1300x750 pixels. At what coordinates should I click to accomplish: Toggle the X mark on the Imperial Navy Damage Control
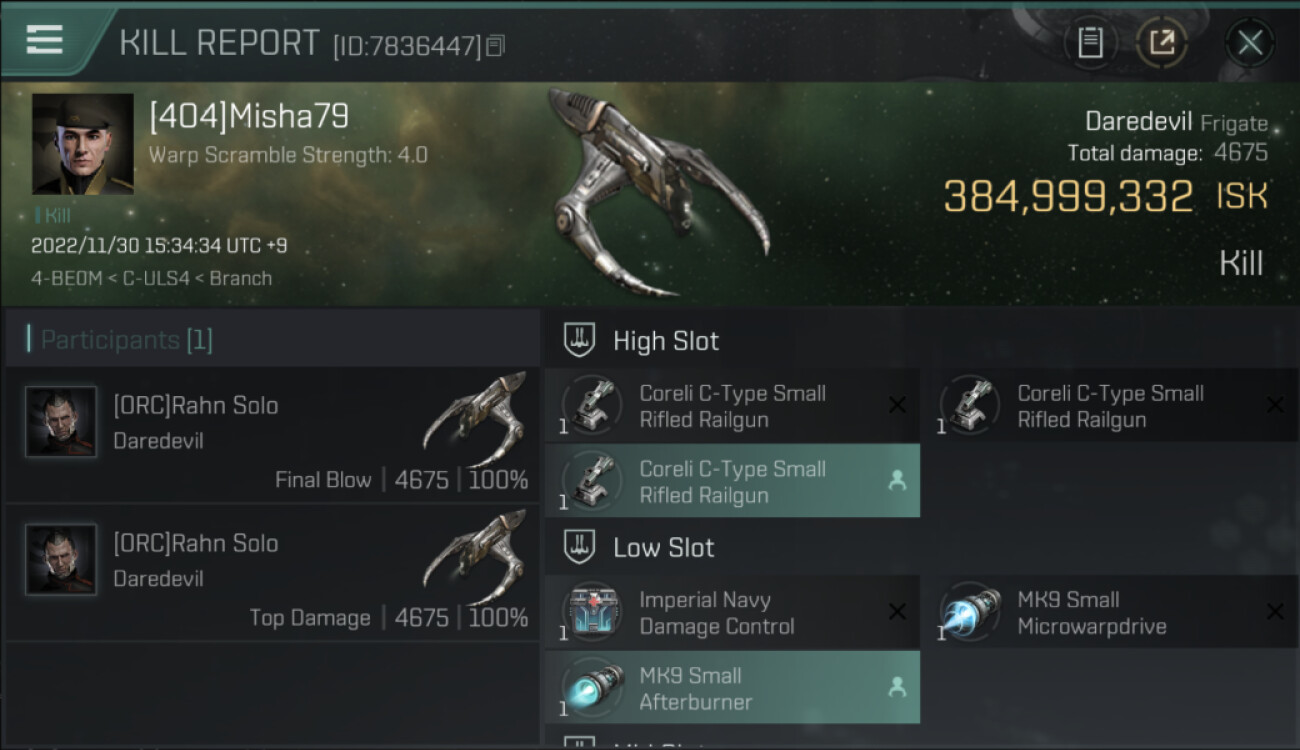pyautogui.click(x=897, y=612)
